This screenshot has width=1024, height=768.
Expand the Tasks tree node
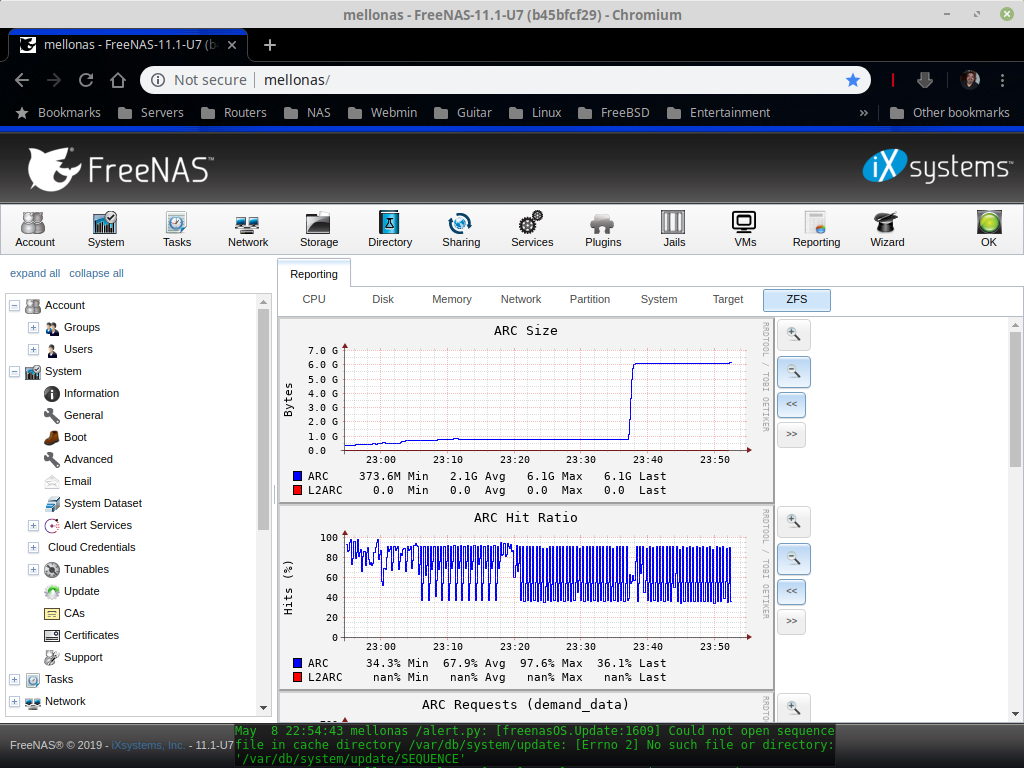14,679
